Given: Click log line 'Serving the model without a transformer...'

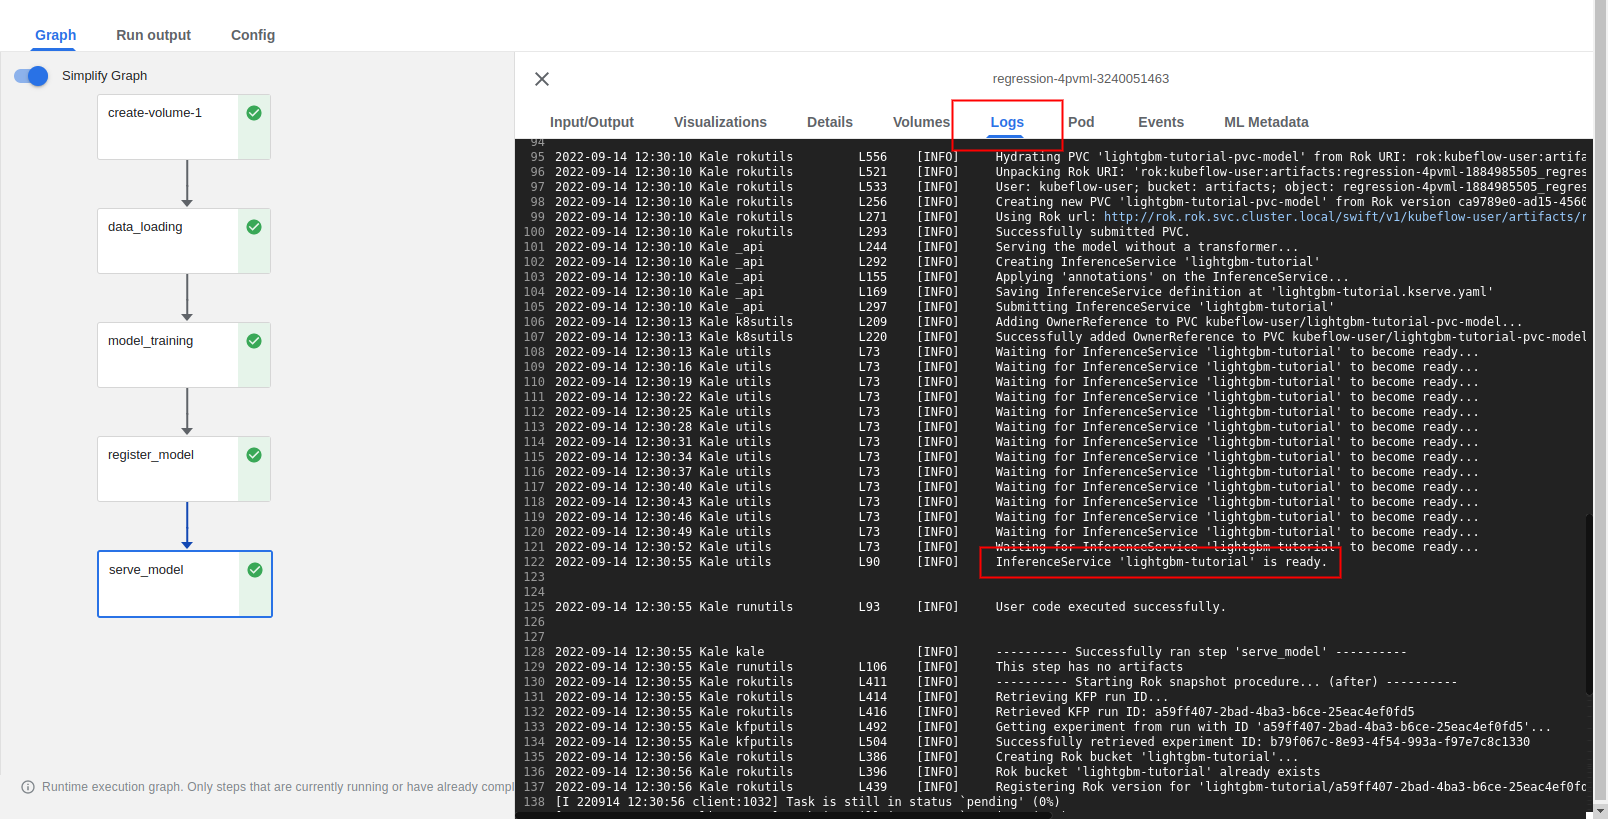Looking at the screenshot, I should coord(1147,247).
